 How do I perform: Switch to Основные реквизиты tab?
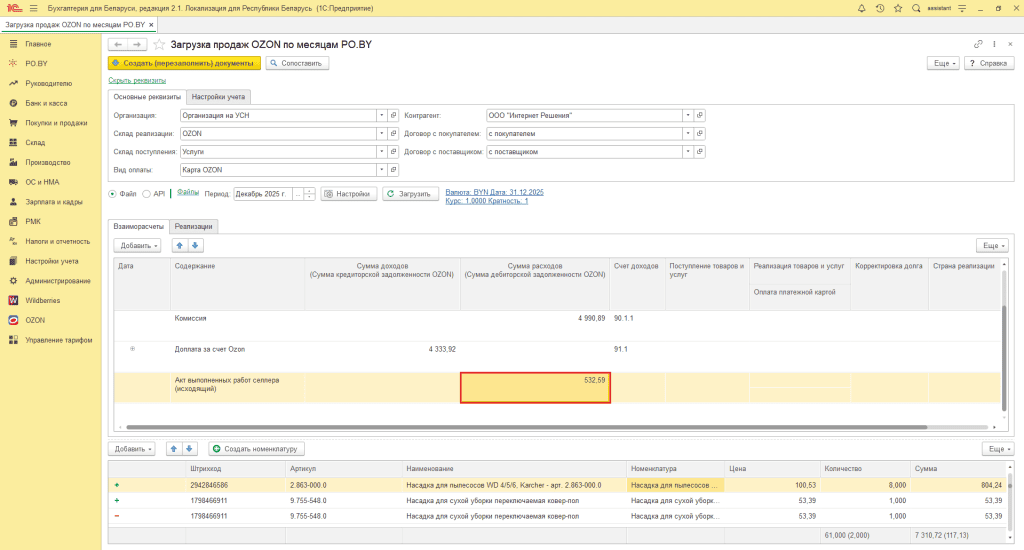147,97
